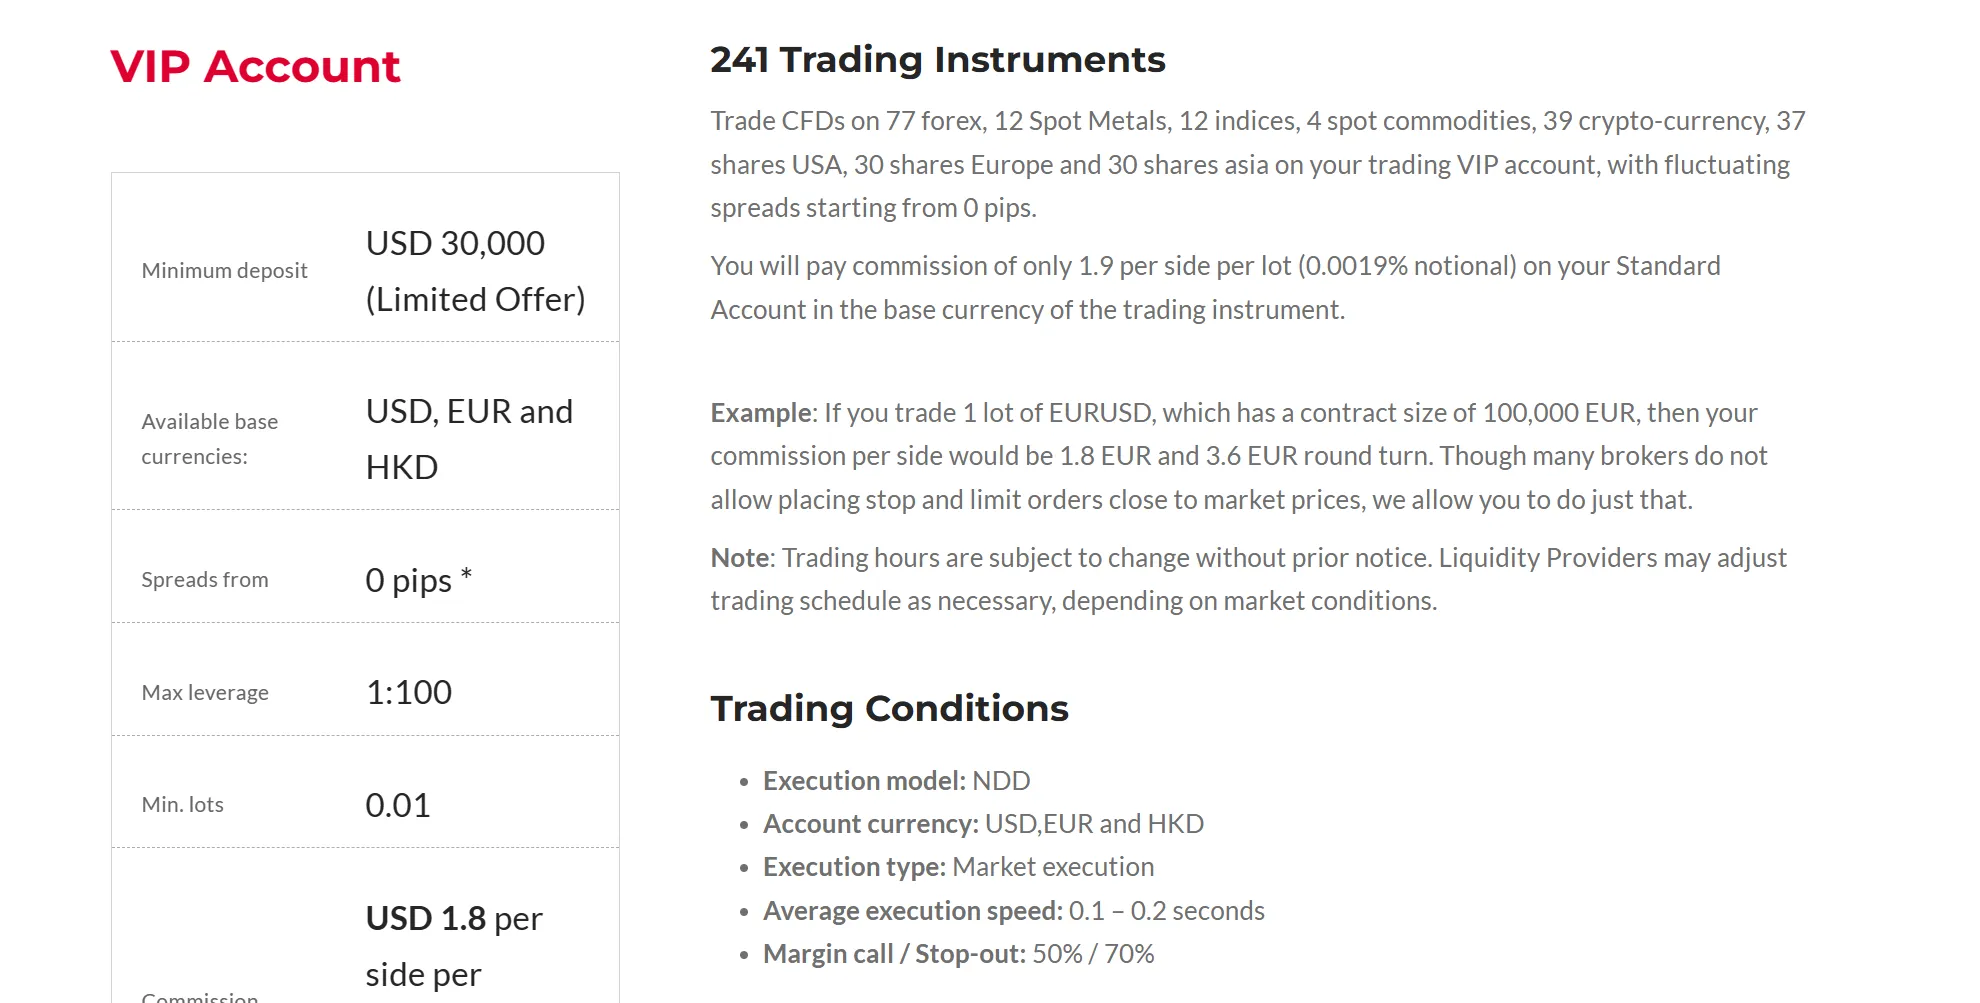Click the 1:100 leverage value
The height and width of the screenshot is (1003, 1980).
coord(409,692)
